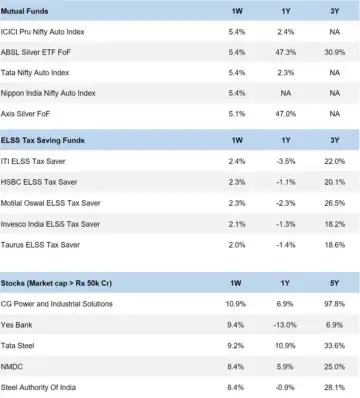Select Steel Authority Of India stock
The height and width of the screenshot is (398, 360).
(x=38, y=387)
